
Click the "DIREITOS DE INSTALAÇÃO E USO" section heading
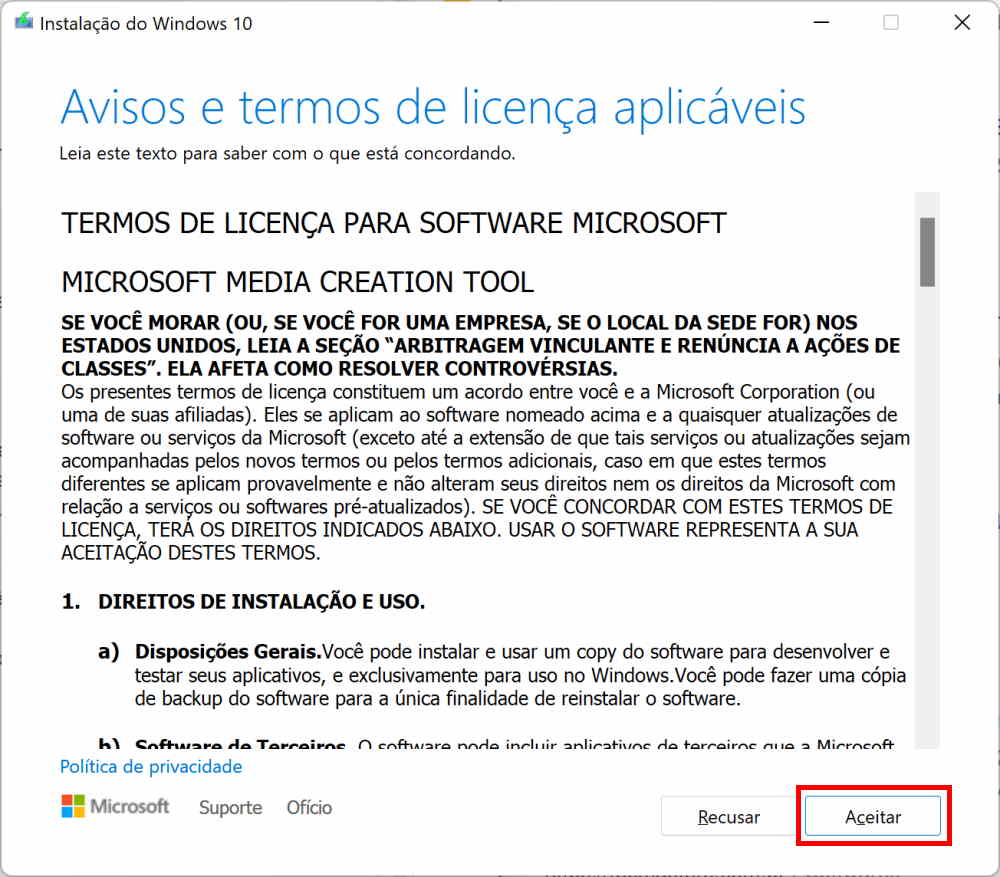(x=261, y=602)
